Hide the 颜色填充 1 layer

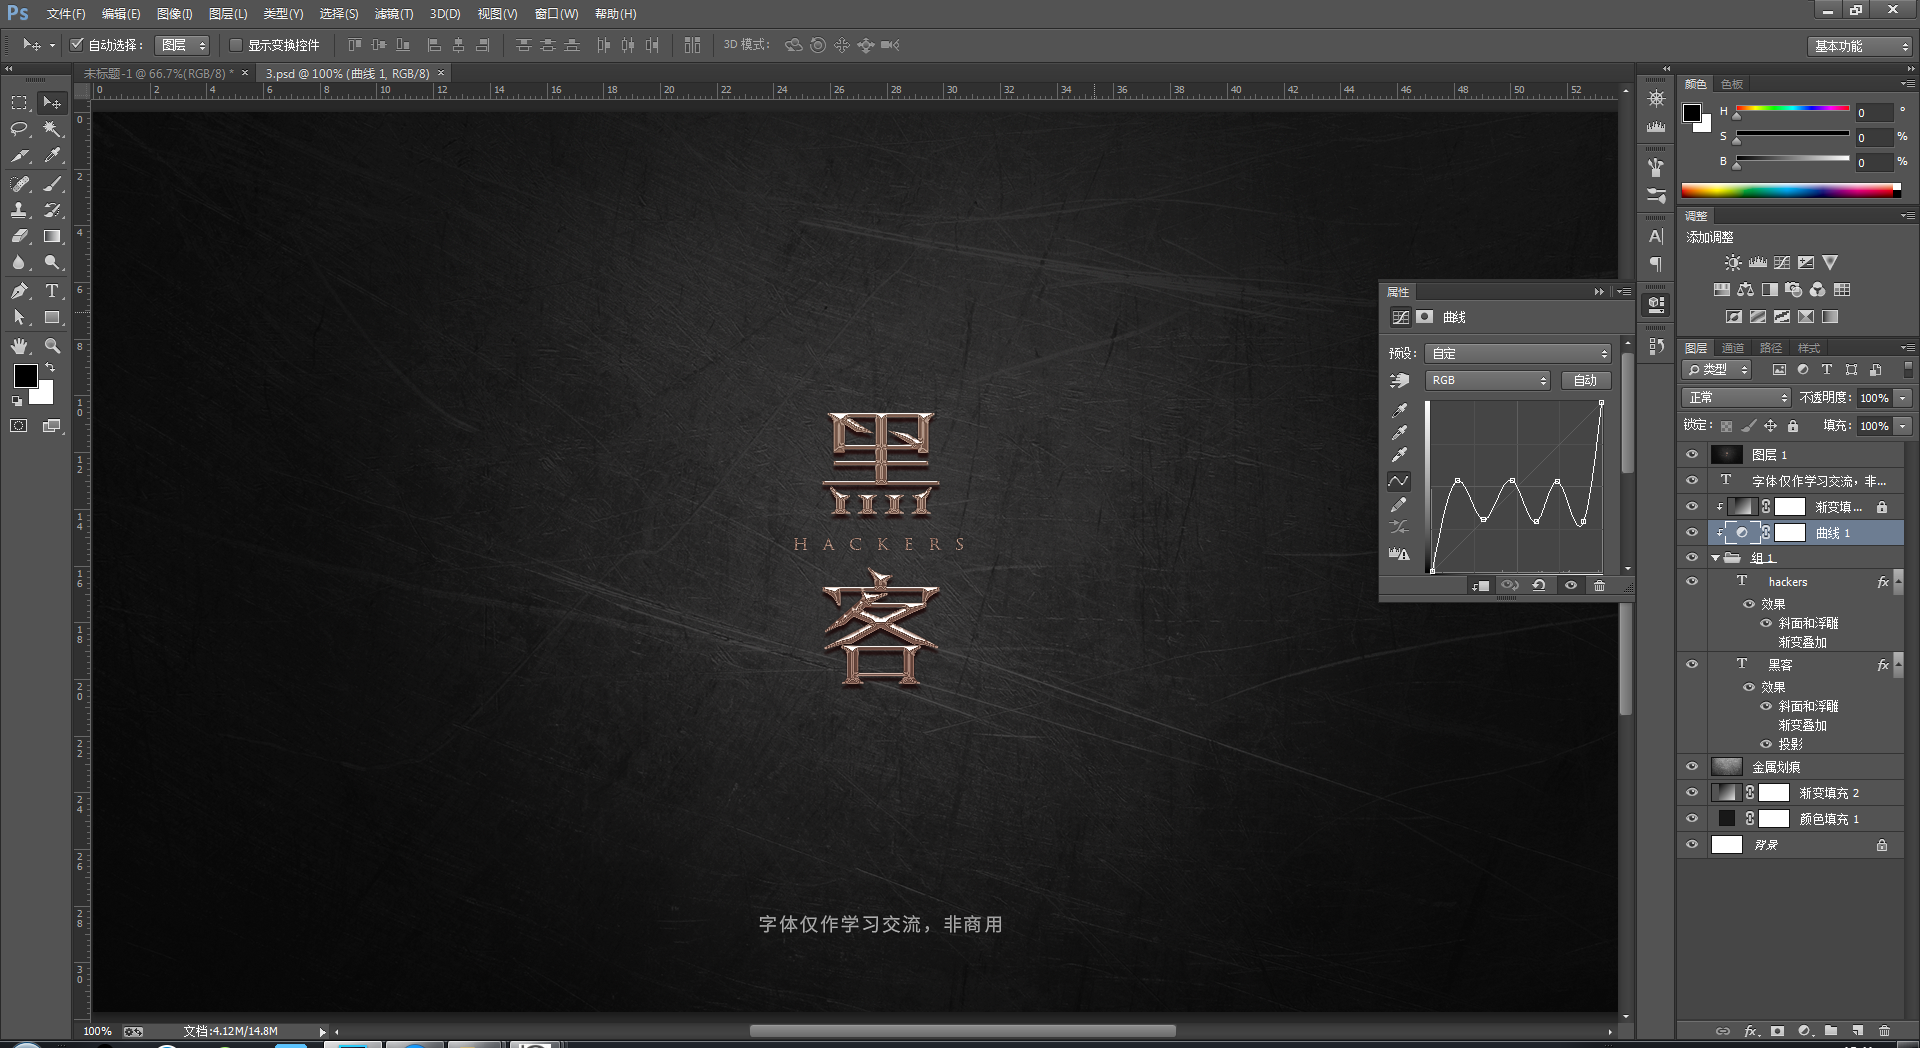pos(1692,819)
